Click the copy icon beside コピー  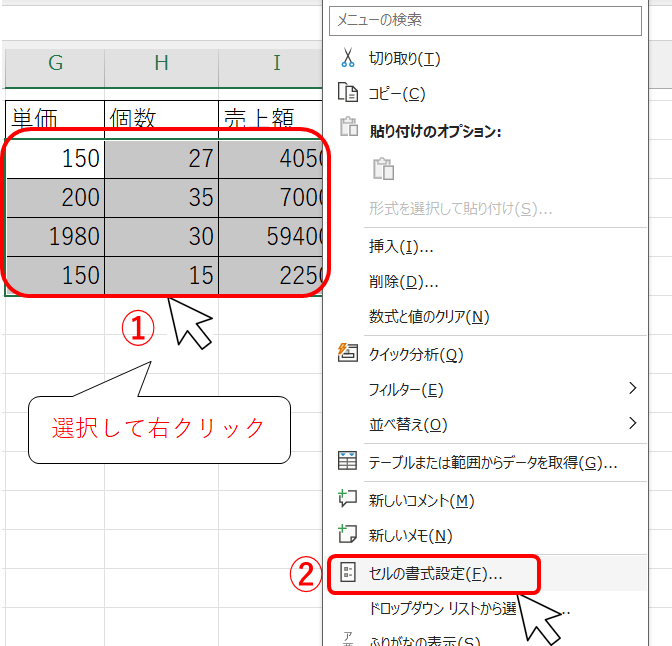(348, 93)
